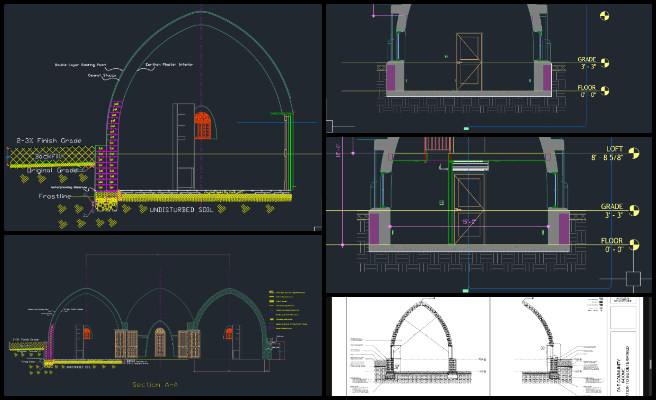Viewport: 656px width, 400px height.
Task: Select FLOOR level marker in the LOFT elevation panel
Action: click(634, 245)
